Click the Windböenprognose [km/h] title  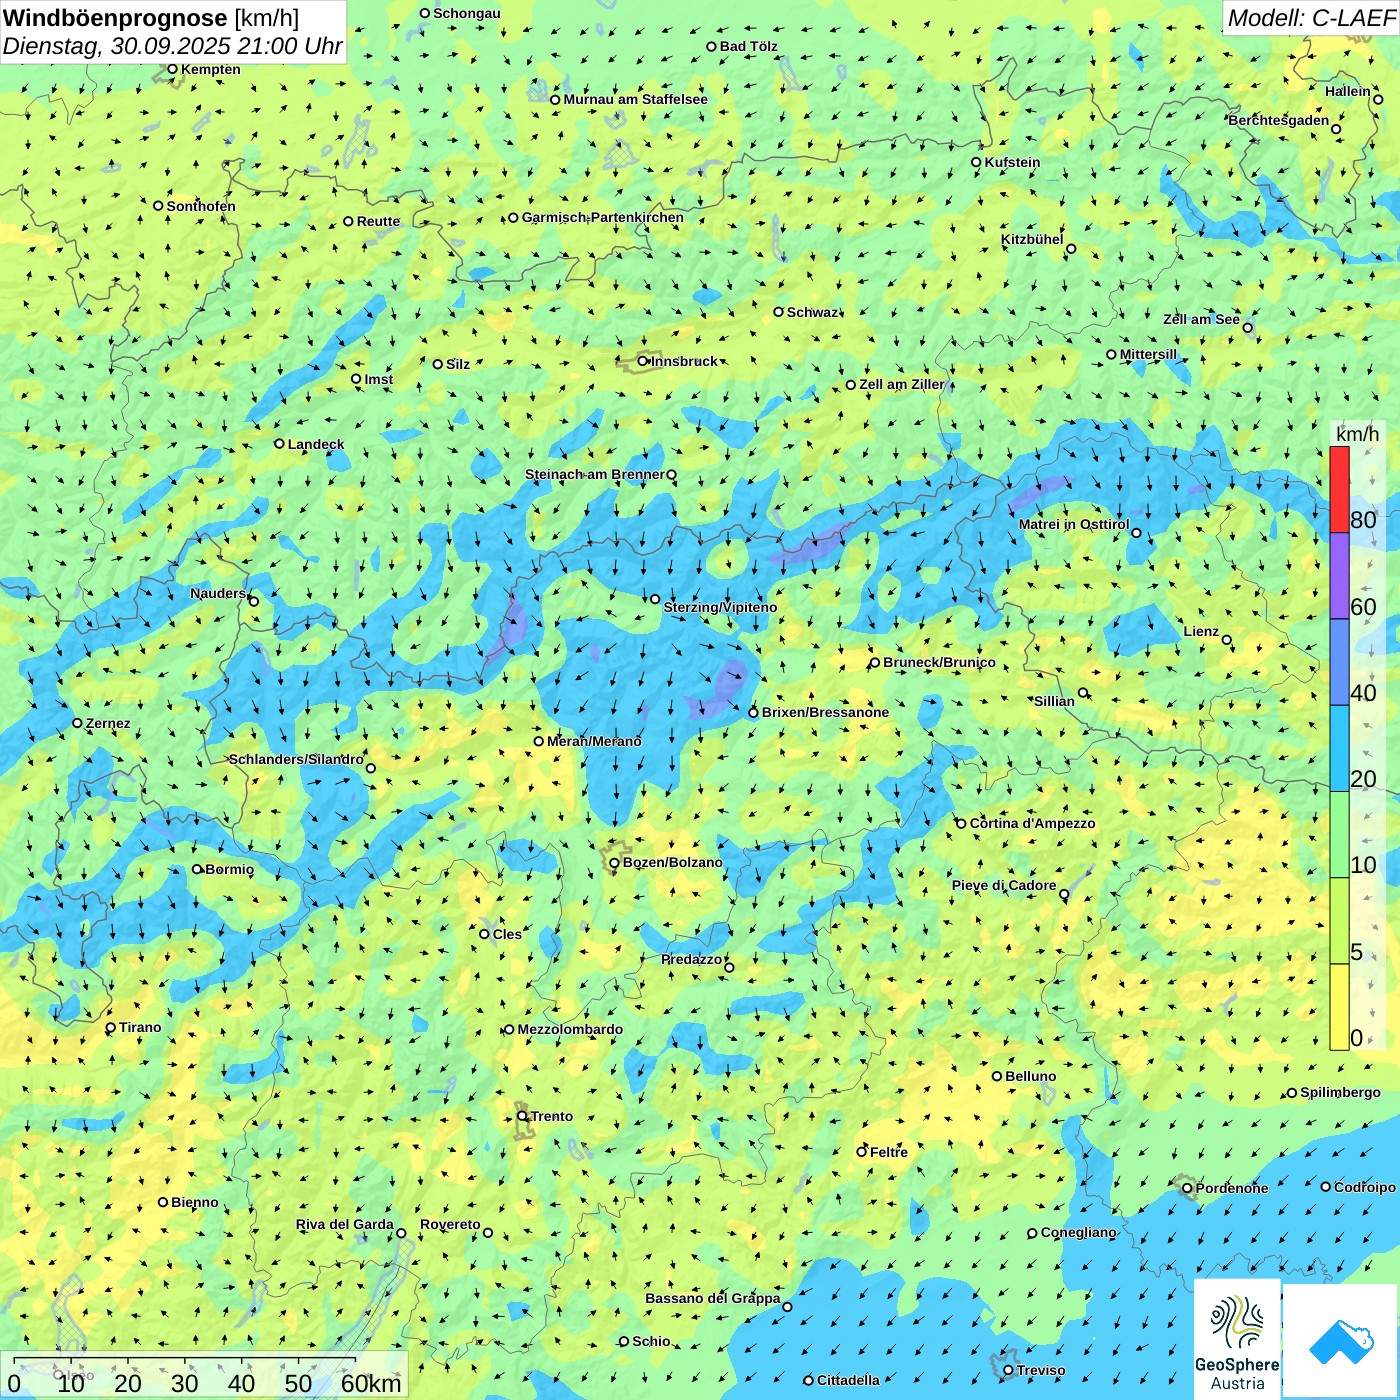[x=152, y=17]
